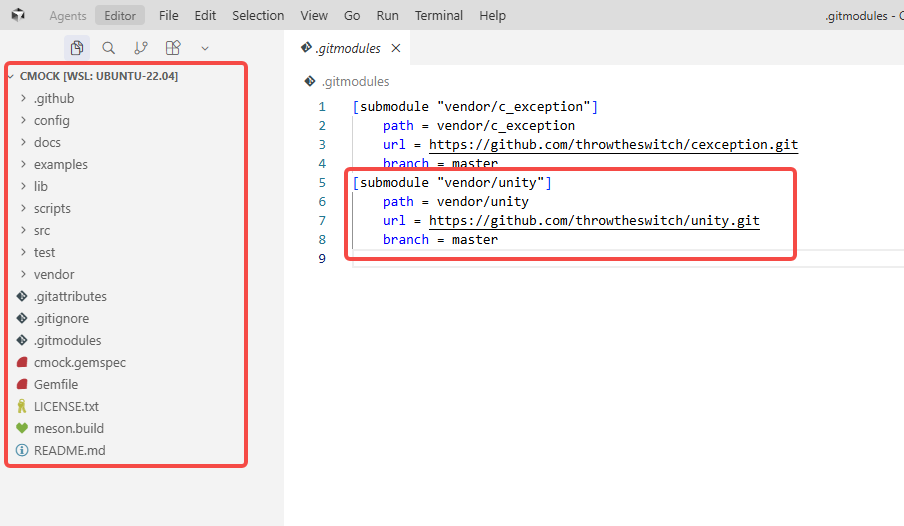This screenshot has width=904, height=526.
Task: Click the .gitmodules breadcrumb item
Action: pyautogui.click(x=354, y=82)
